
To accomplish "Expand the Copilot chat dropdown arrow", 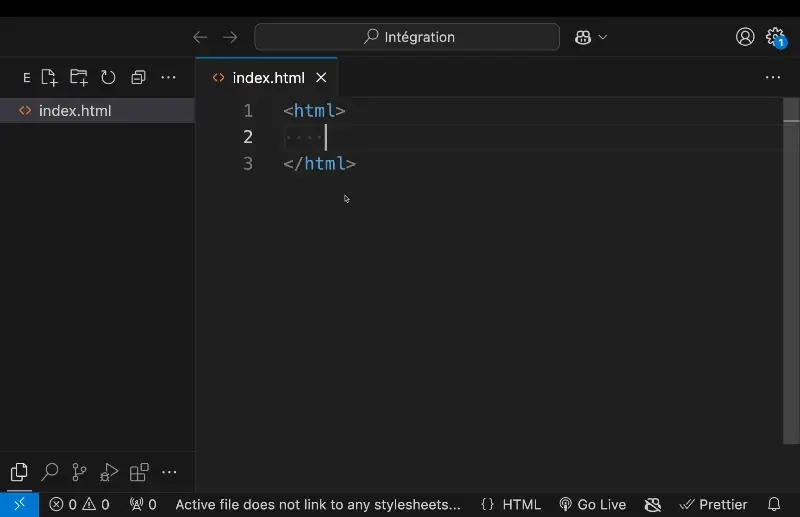I will point(603,37).
